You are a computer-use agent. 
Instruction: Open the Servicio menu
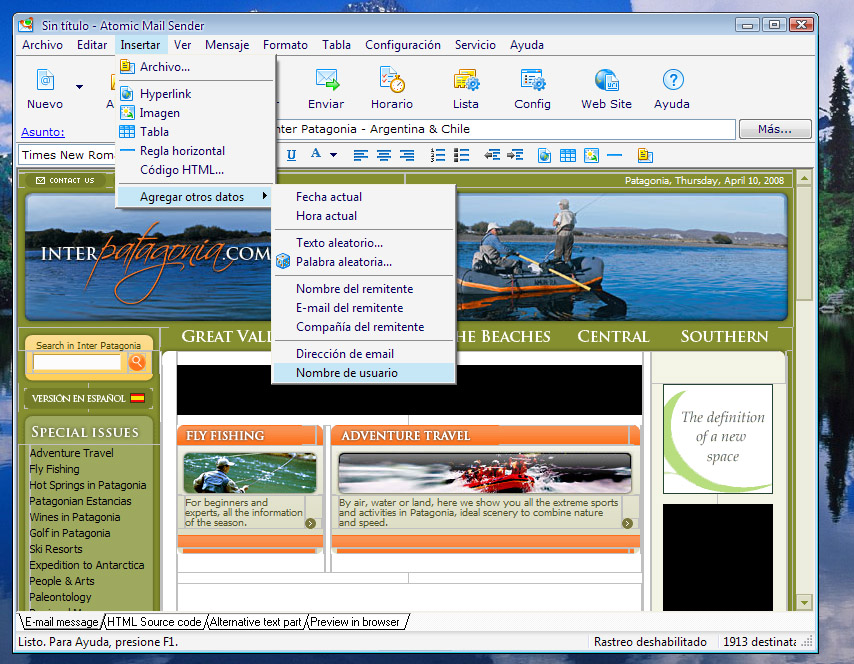[x=475, y=45]
